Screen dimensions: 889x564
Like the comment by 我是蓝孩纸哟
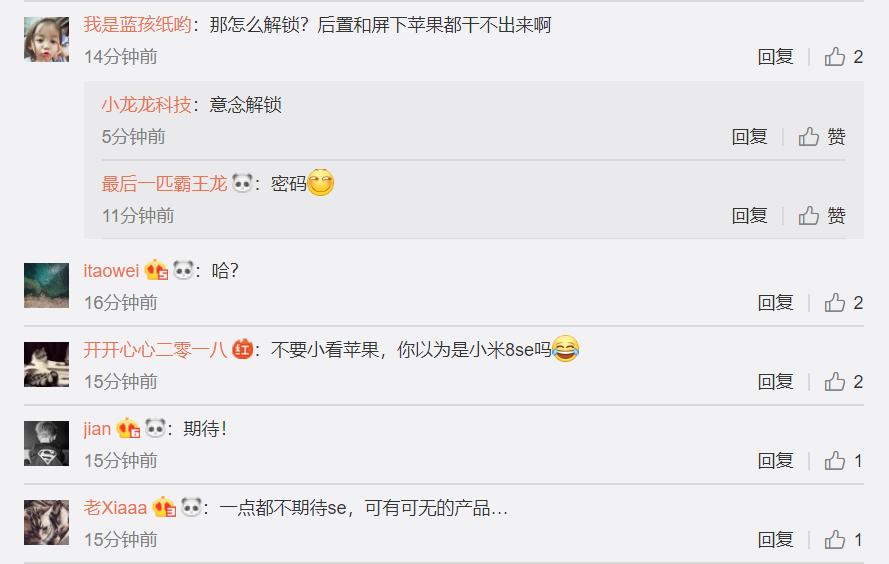click(x=843, y=57)
